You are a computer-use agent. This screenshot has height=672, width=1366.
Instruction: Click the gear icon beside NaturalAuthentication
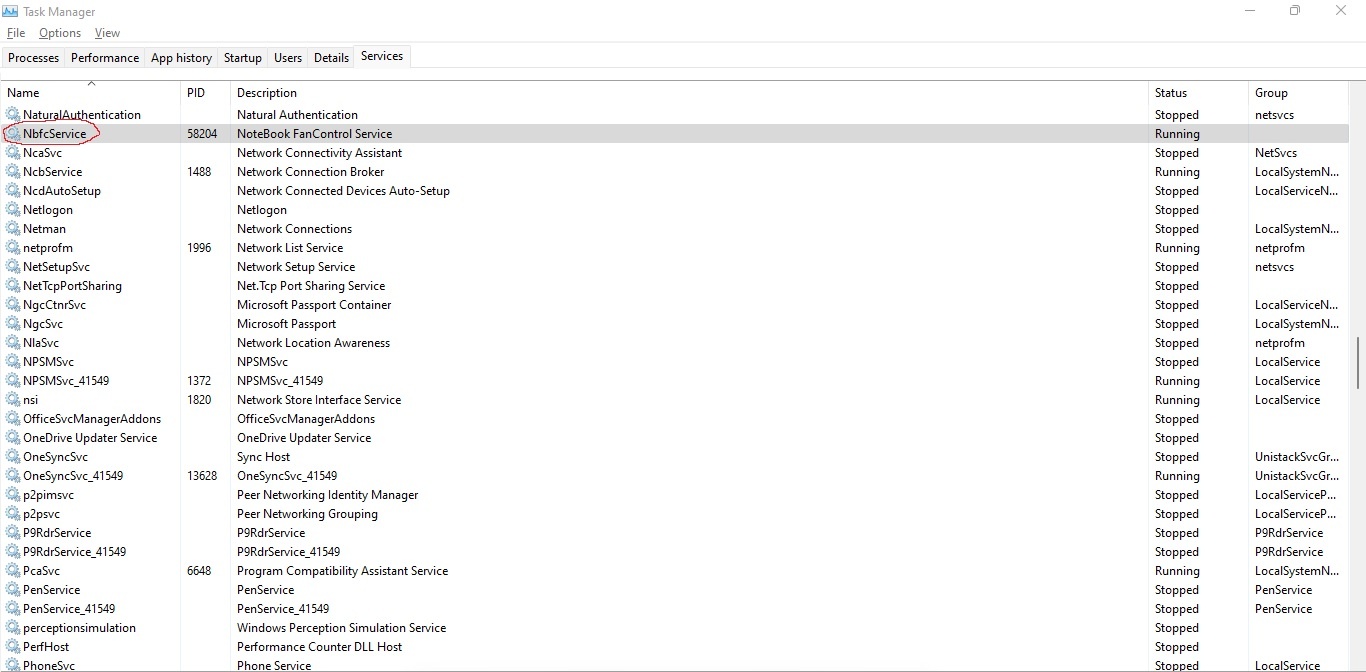(13, 114)
